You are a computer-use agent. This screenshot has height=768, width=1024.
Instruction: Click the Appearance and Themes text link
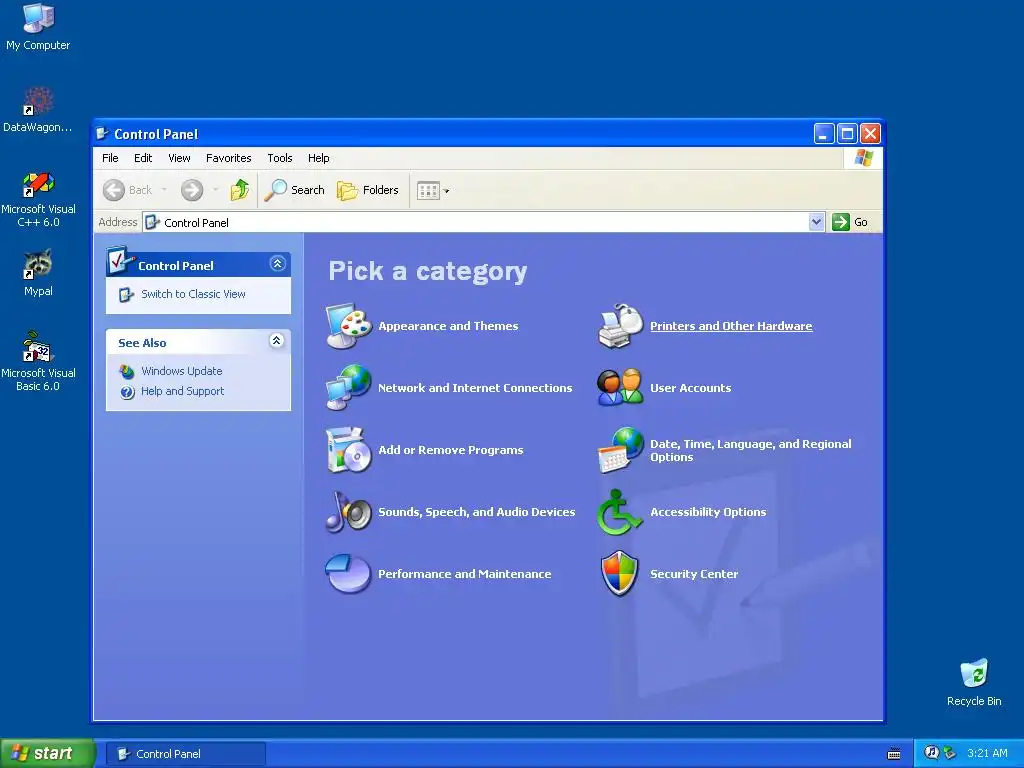[448, 326]
